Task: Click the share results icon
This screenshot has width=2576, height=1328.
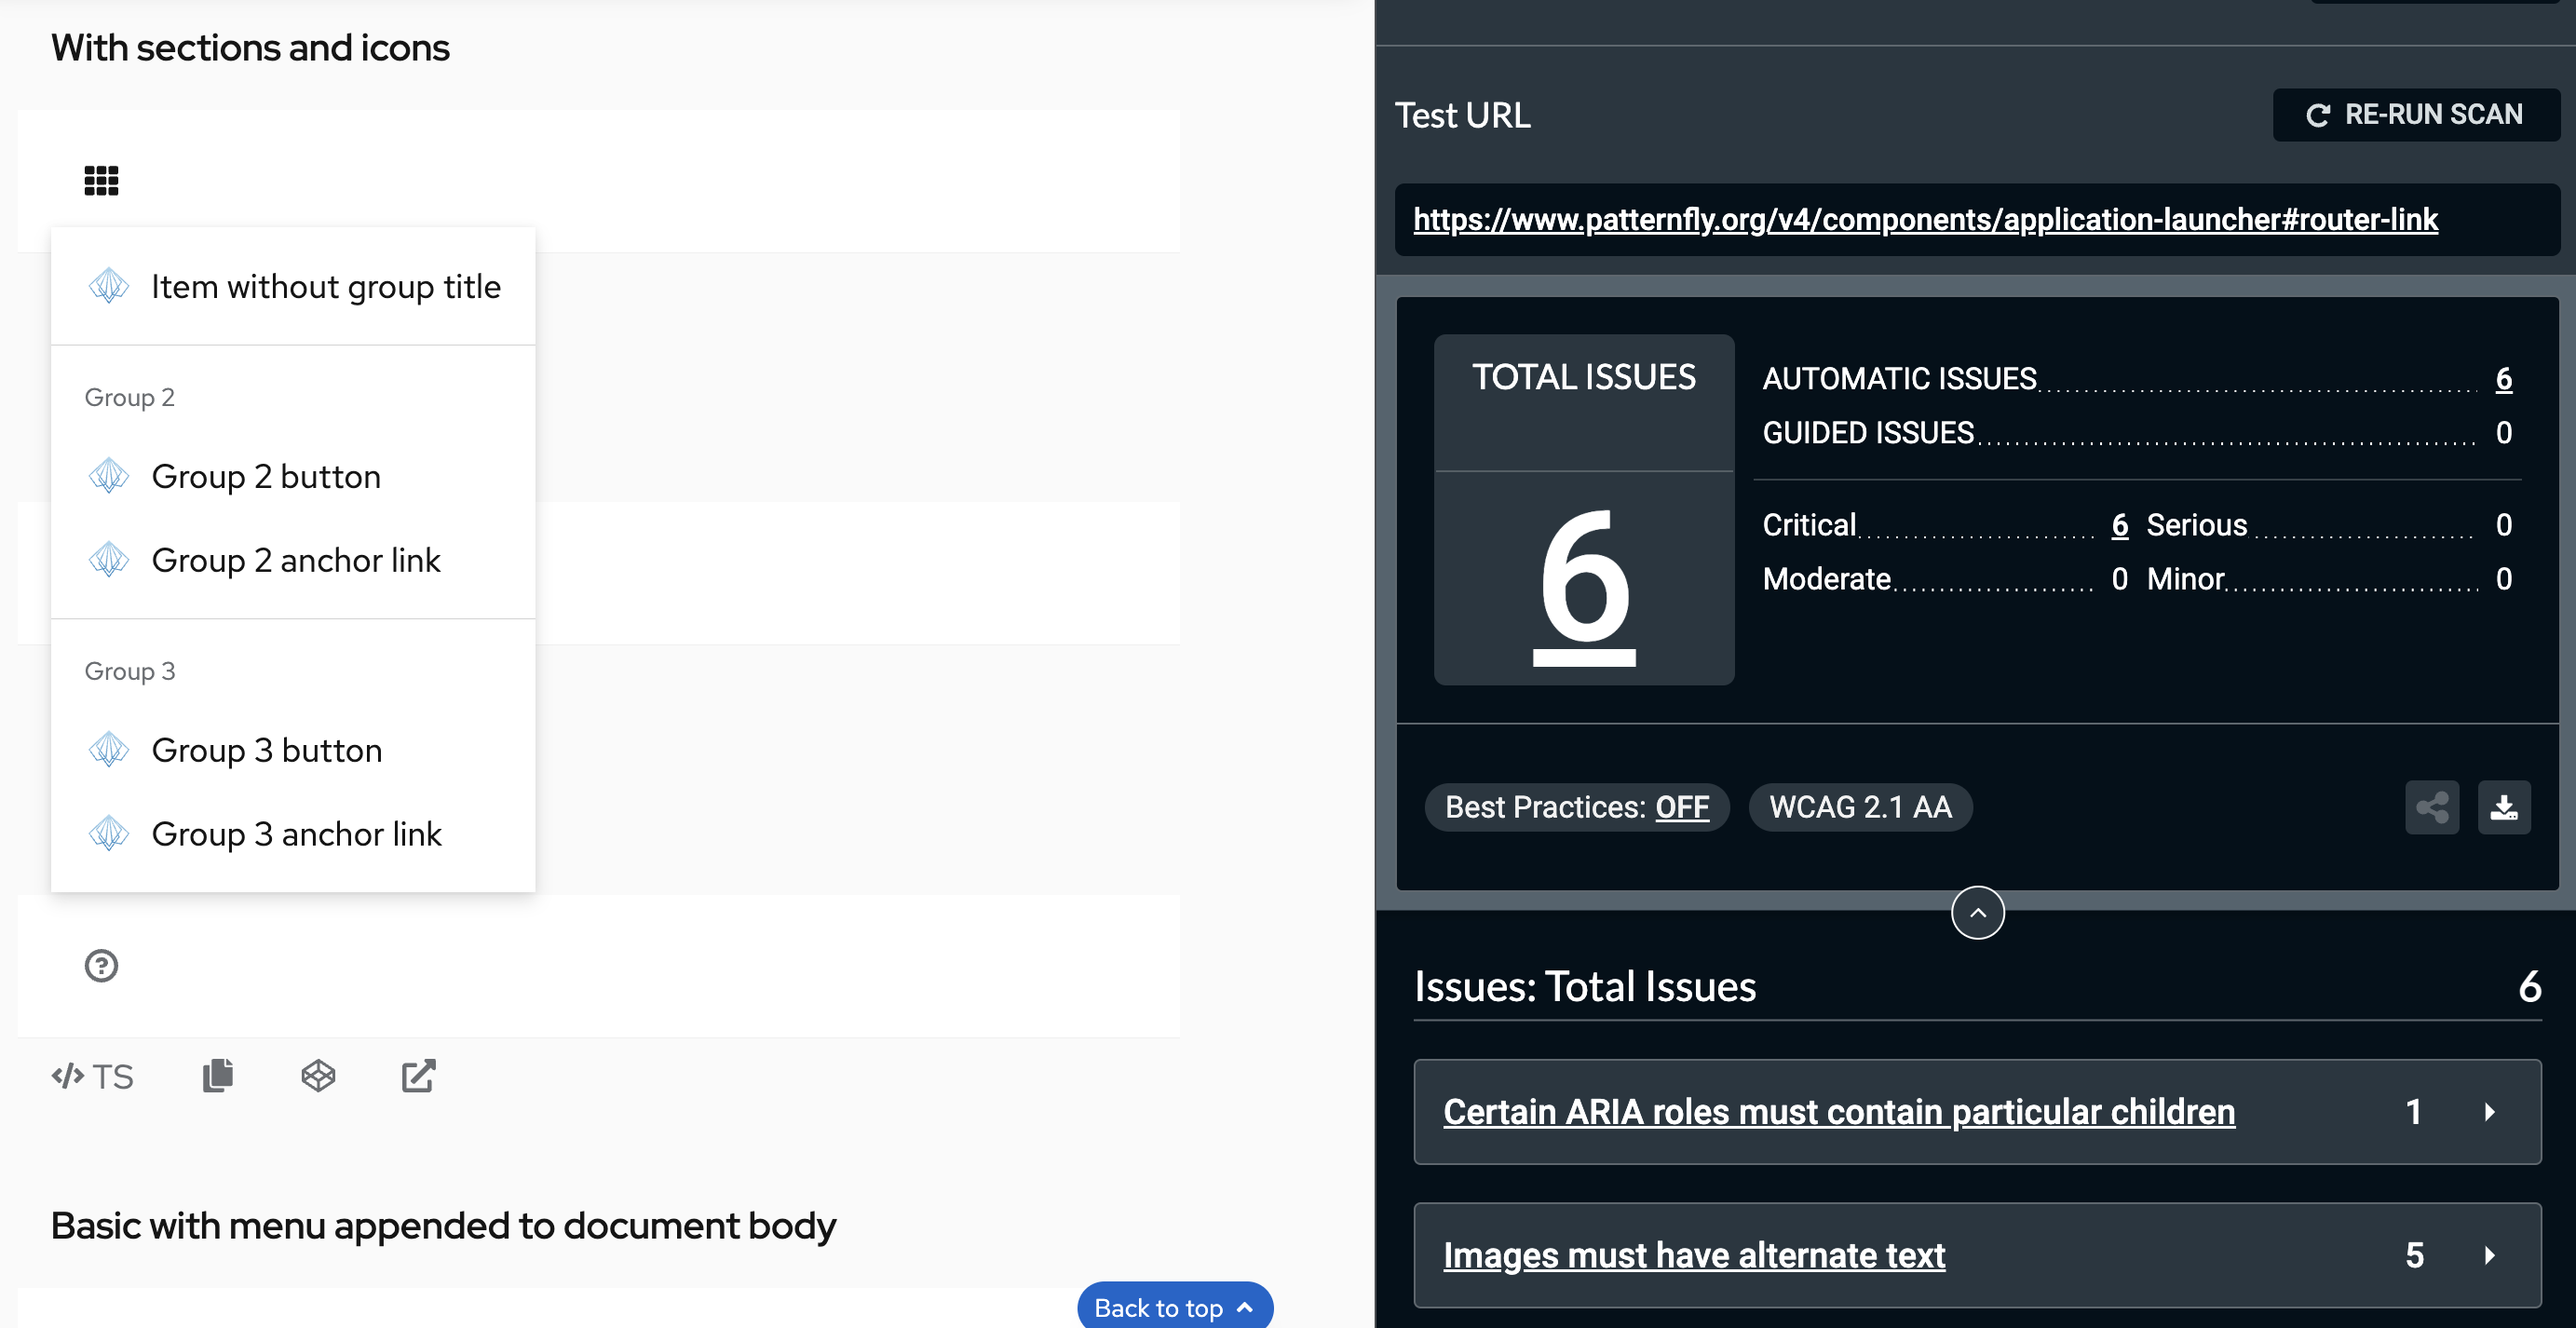Action: [2431, 807]
